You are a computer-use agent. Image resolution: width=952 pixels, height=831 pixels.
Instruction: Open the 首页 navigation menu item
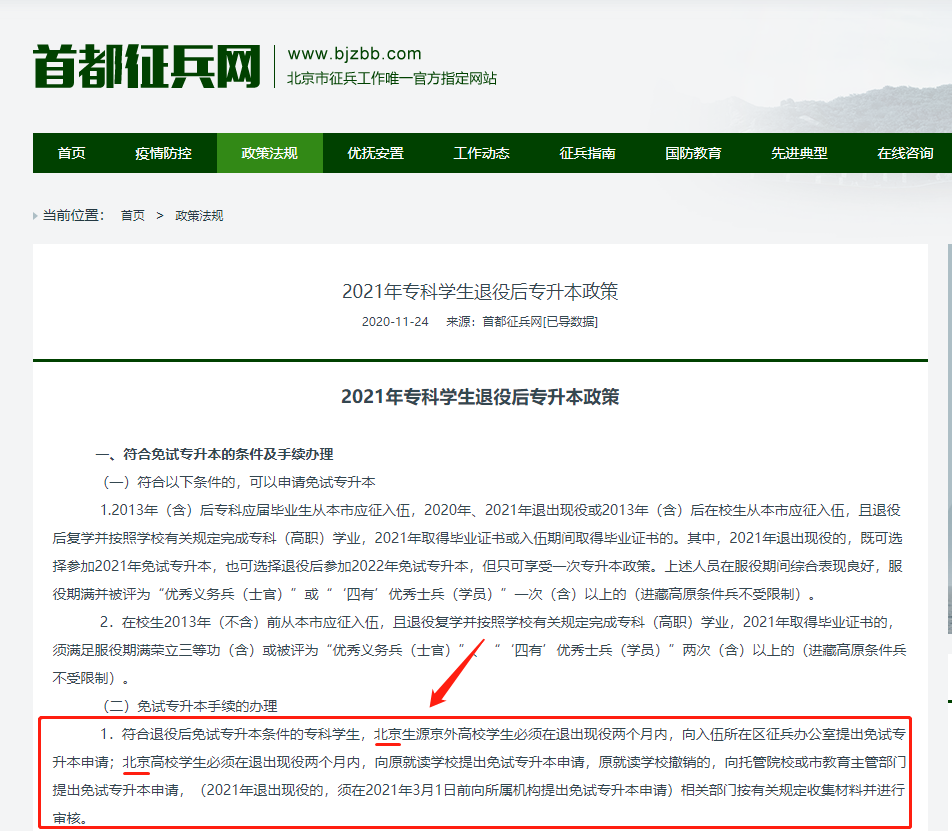pos(71,153)
